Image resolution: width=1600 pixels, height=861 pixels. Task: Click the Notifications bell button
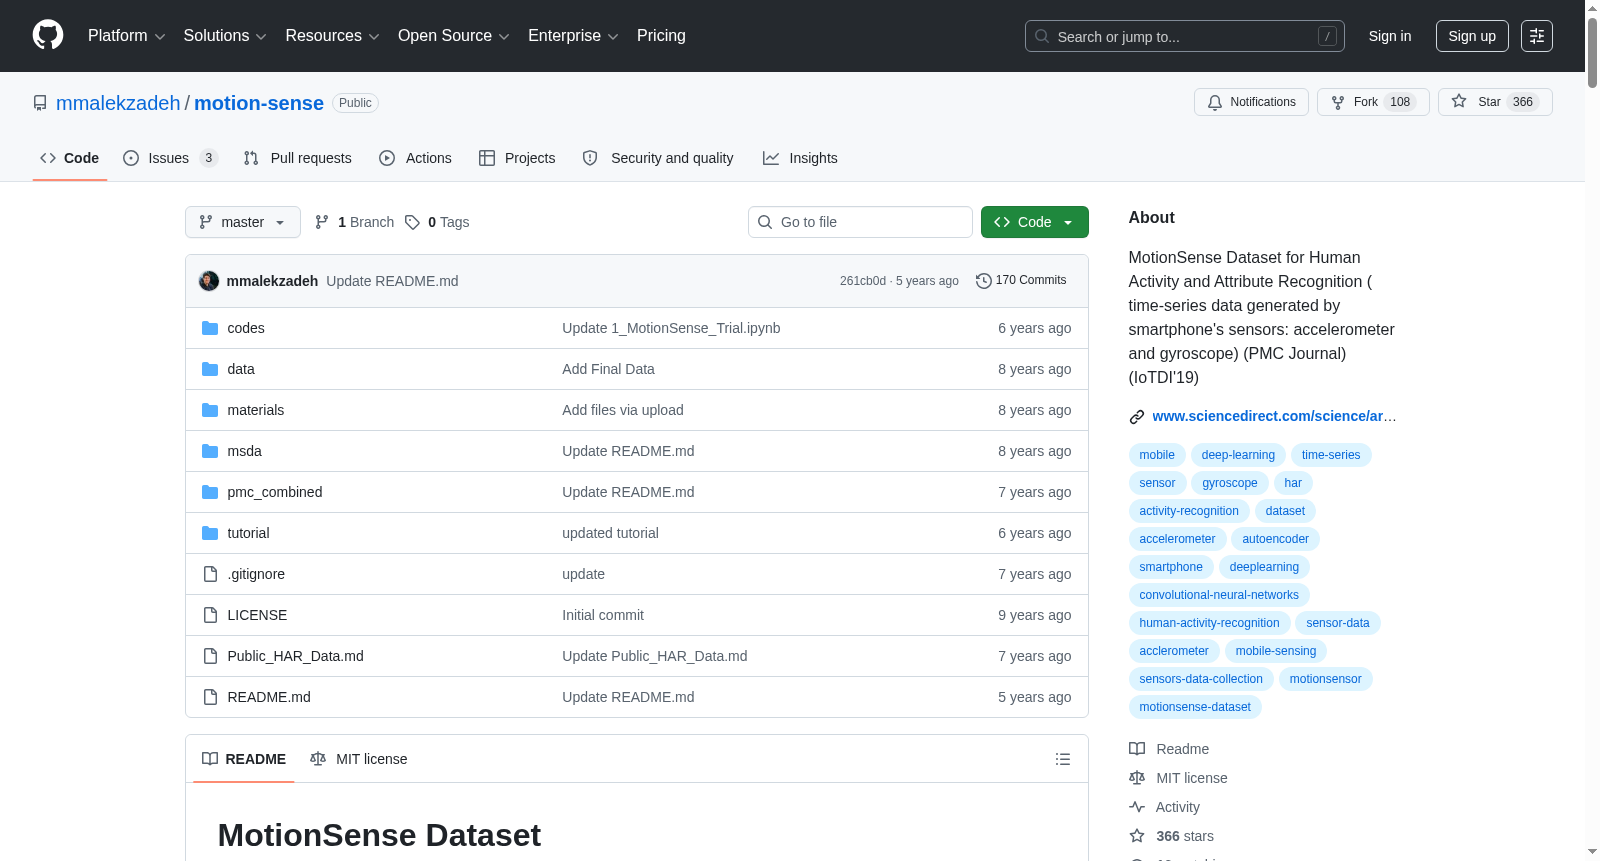[1251, 102]
